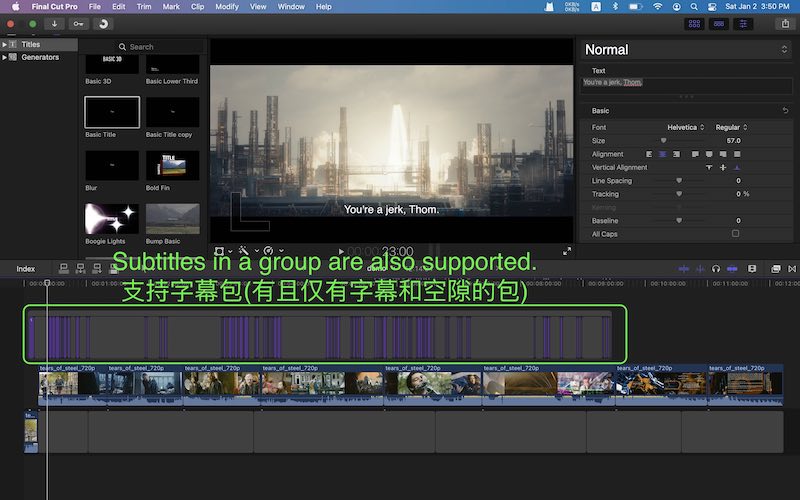Click the insert clip timeline icon
800x500 pixels.
(x=80, y=268)
